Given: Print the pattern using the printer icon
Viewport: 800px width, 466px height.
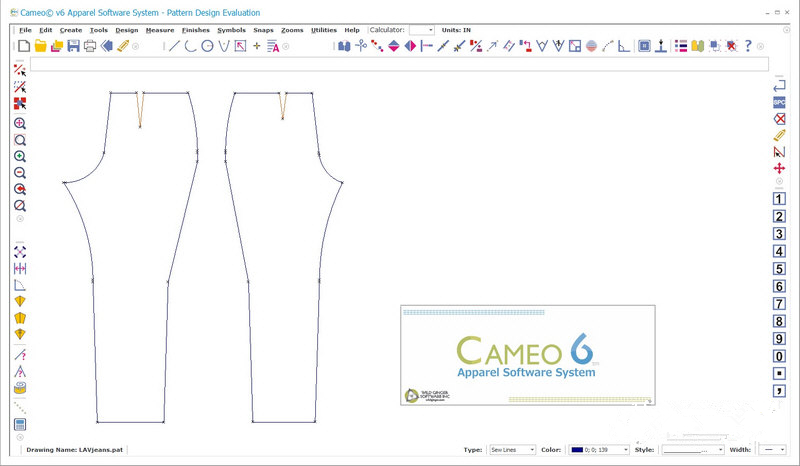Looking at the screenshot, I should pyautogui.click(x=90, y=46).
